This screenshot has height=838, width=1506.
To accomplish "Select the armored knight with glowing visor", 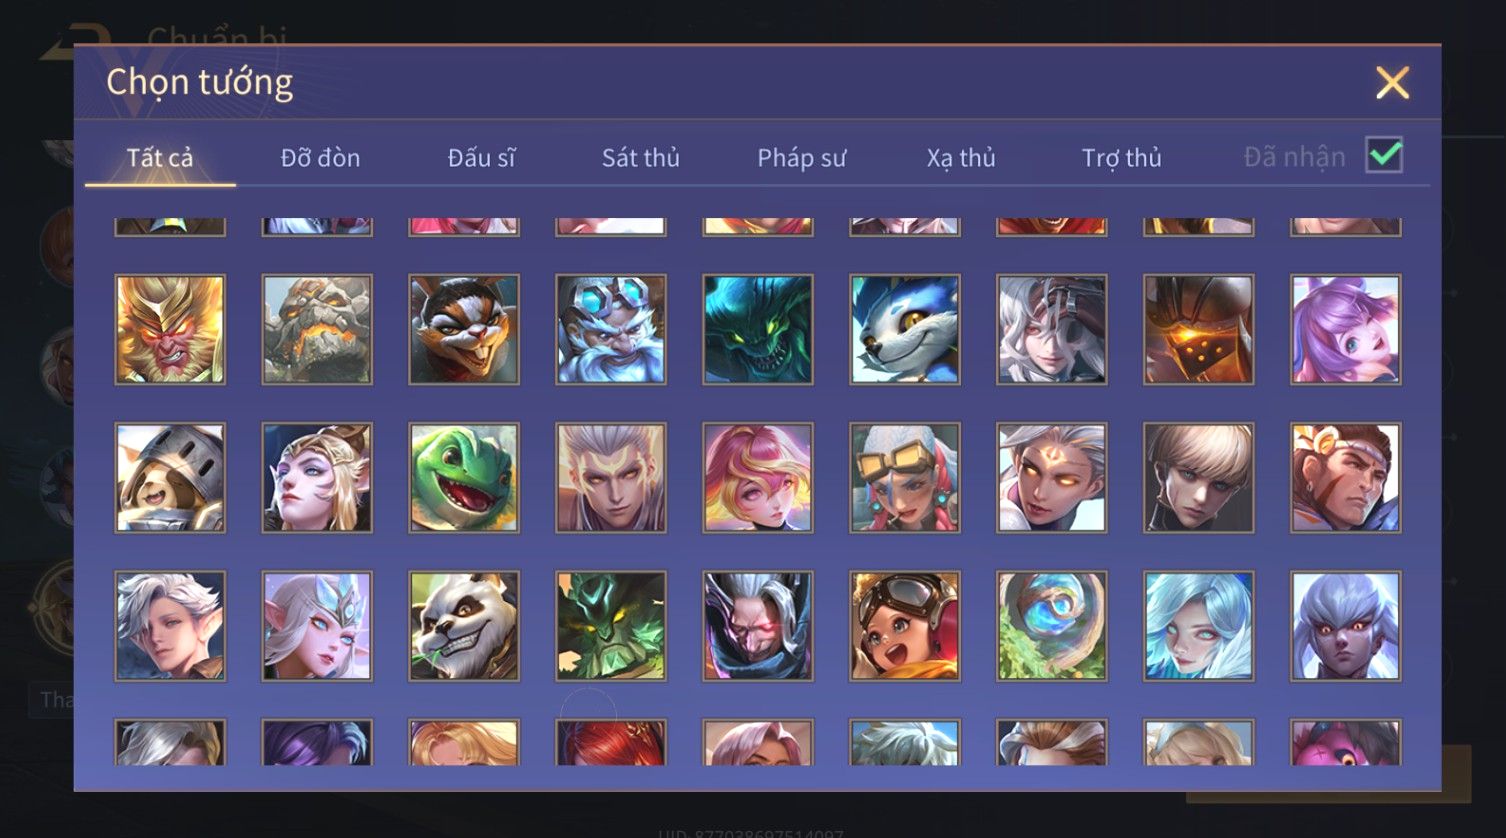I will click(x=1199, y=330).
